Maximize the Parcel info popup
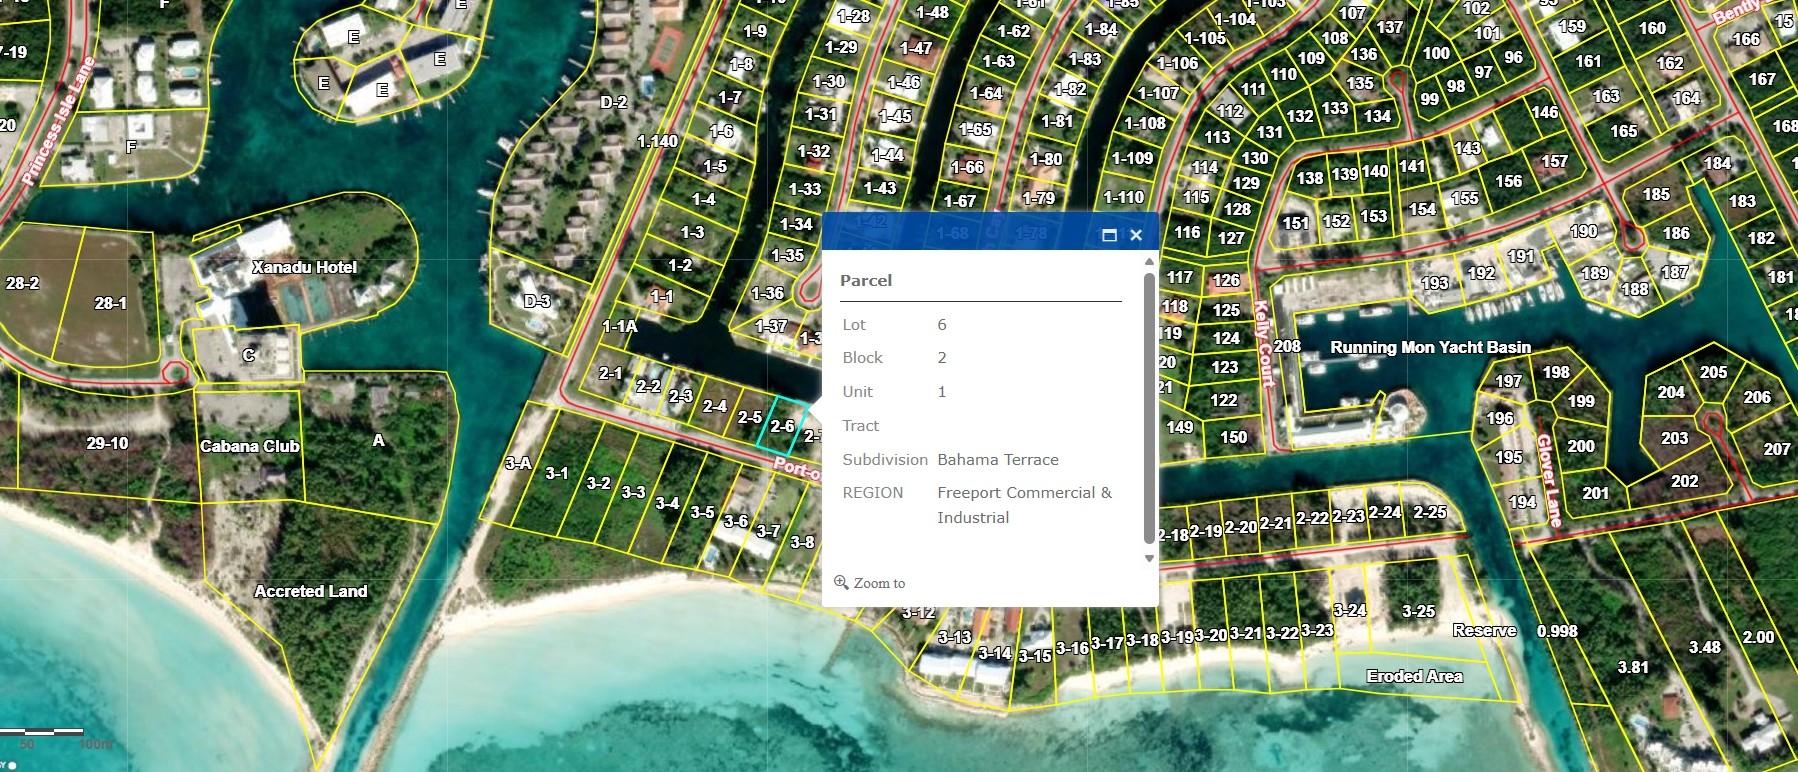Screen dimensions: 1798x772 coord(1108,236)
